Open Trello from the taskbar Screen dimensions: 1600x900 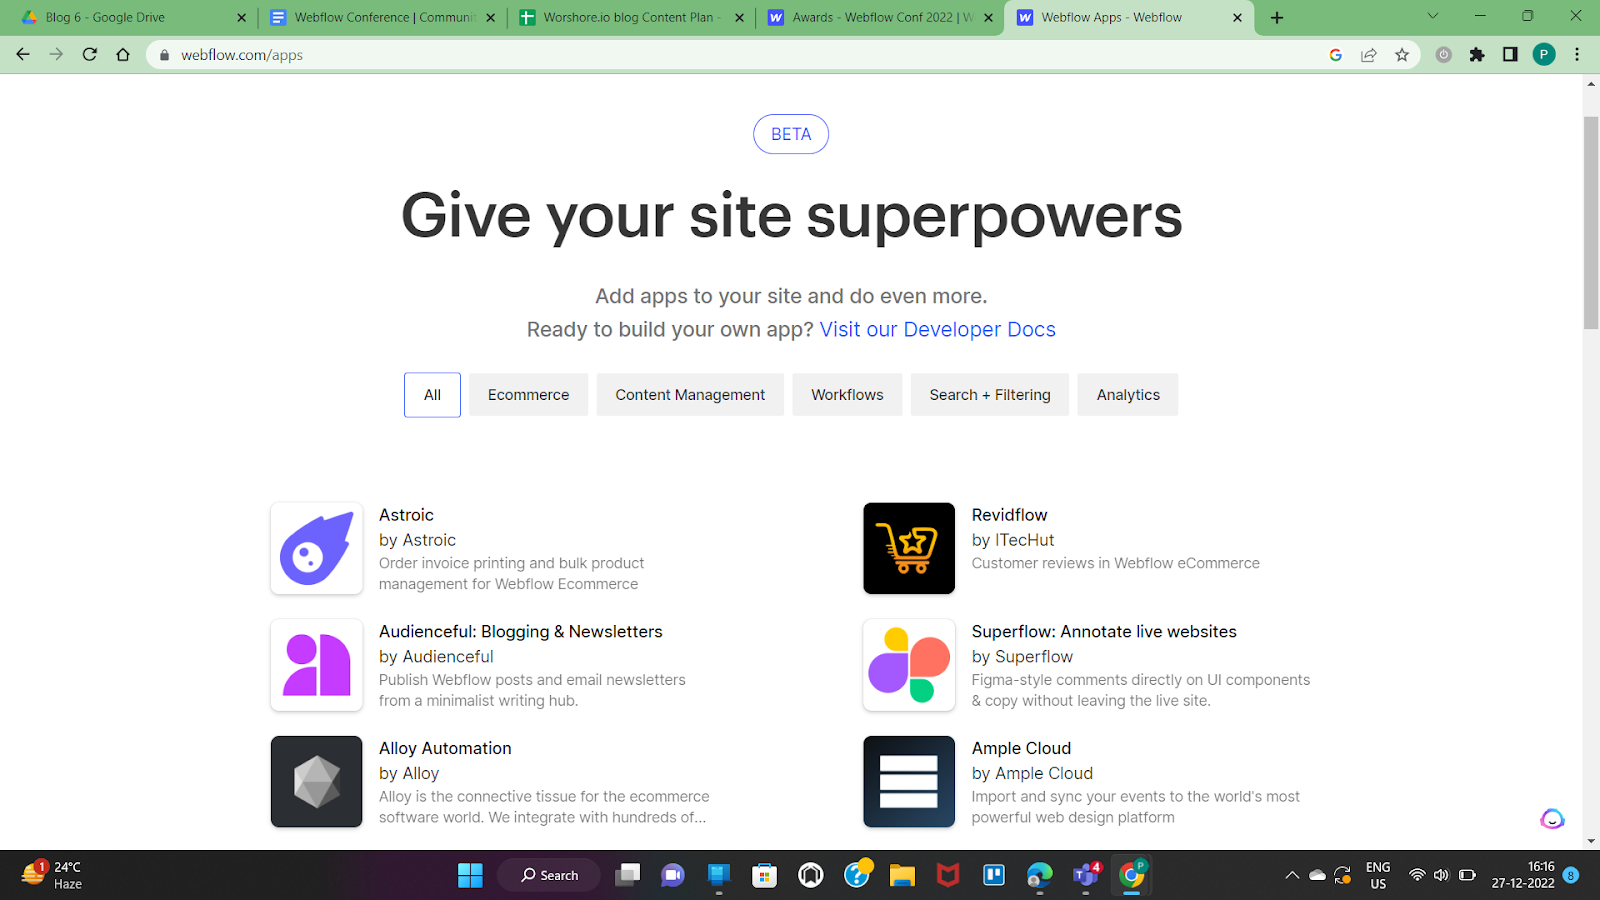(x=994, y=875)
